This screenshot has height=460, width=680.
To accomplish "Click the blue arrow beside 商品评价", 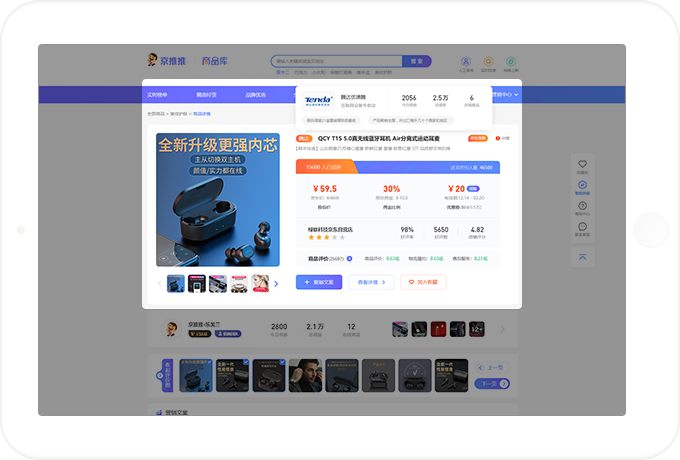I will tap(349, 258).
